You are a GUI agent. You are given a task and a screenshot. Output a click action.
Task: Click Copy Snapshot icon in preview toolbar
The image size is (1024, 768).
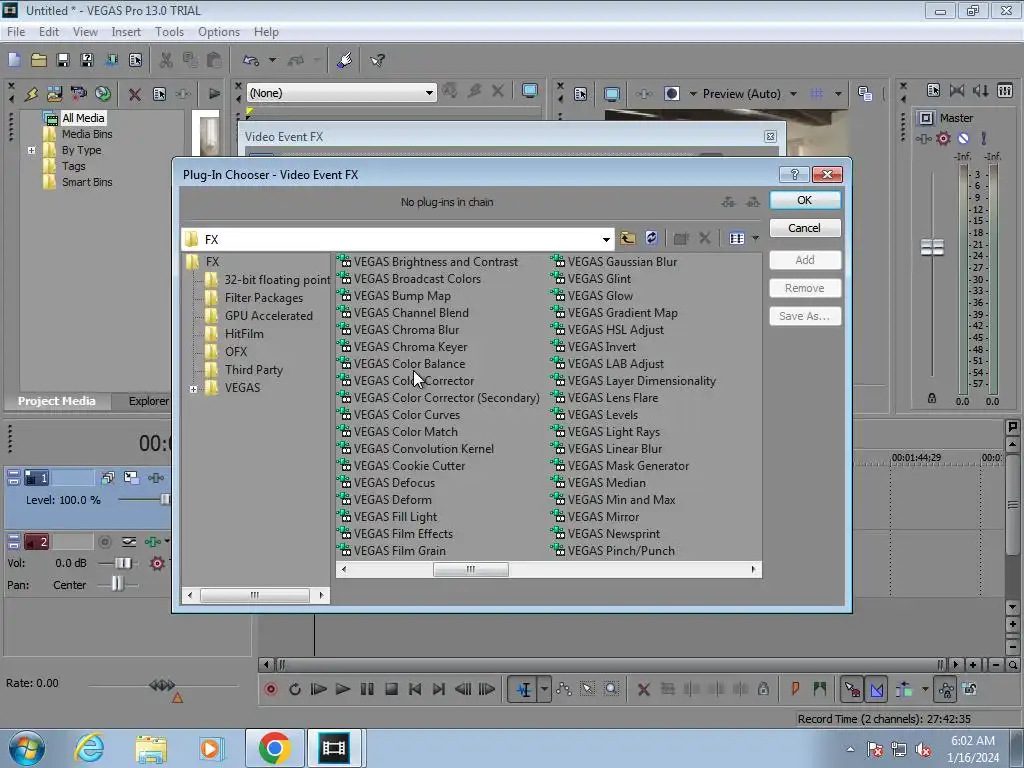tap(865, 94)
